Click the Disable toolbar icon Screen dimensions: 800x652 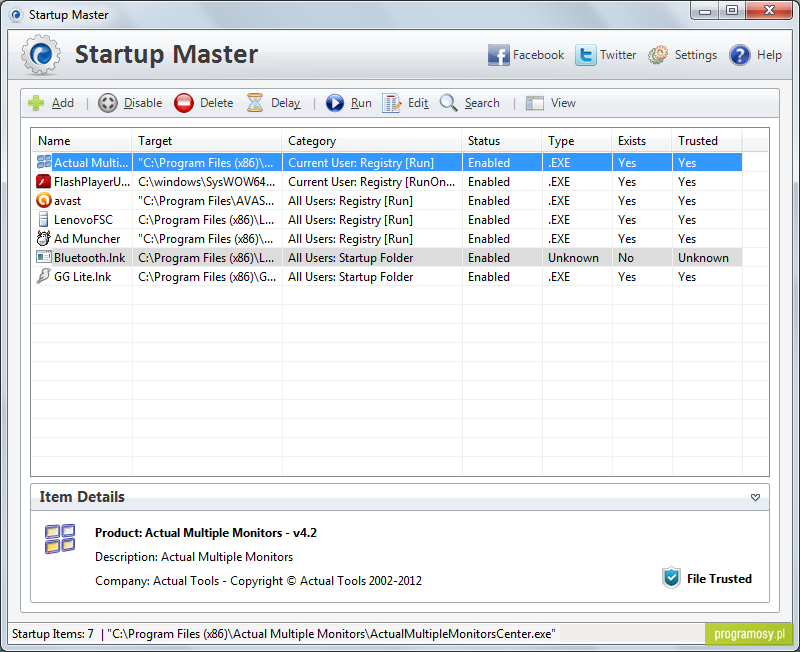[x=108, y=103]
